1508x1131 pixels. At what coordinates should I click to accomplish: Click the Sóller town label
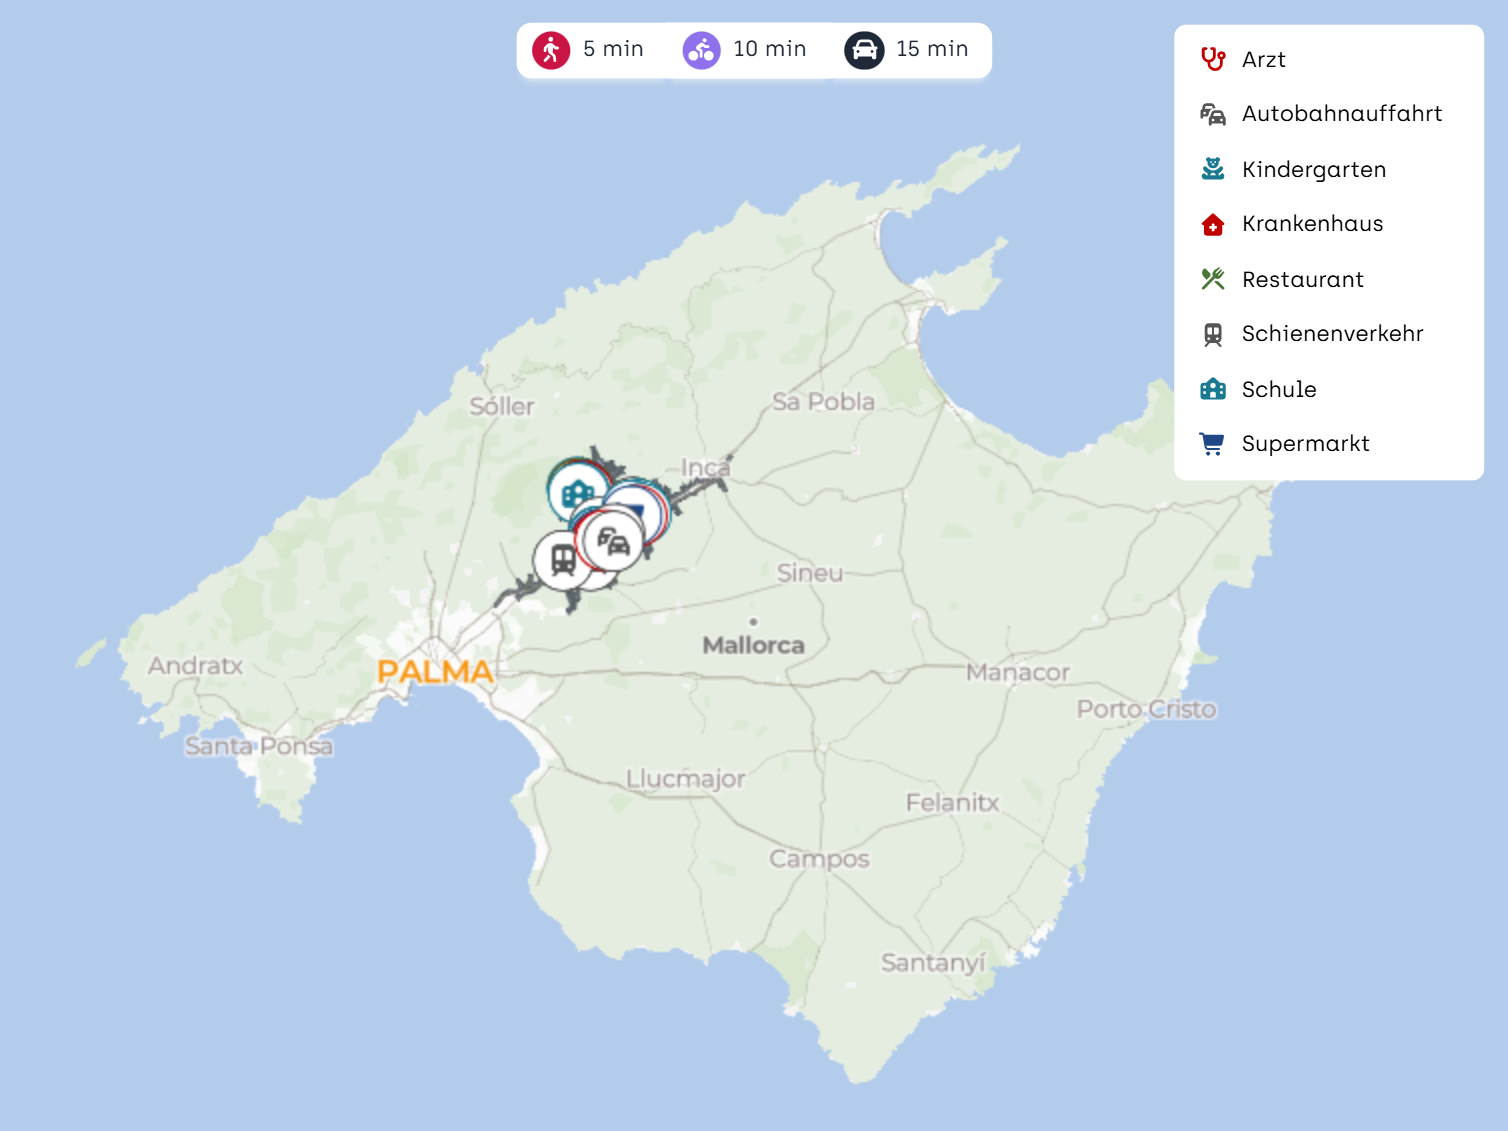[x=502, y=407]
